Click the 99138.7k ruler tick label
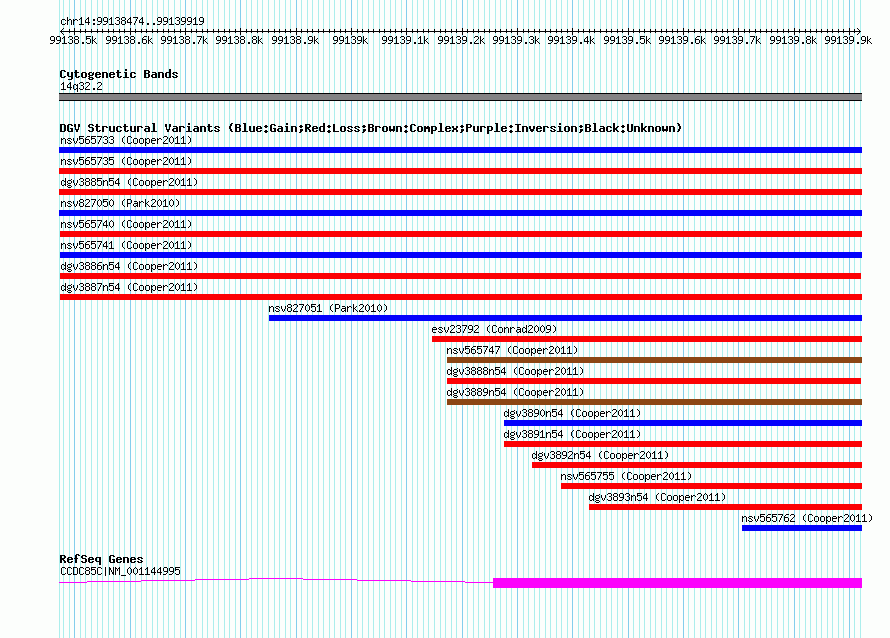890x638 pixels. point(184,40)
